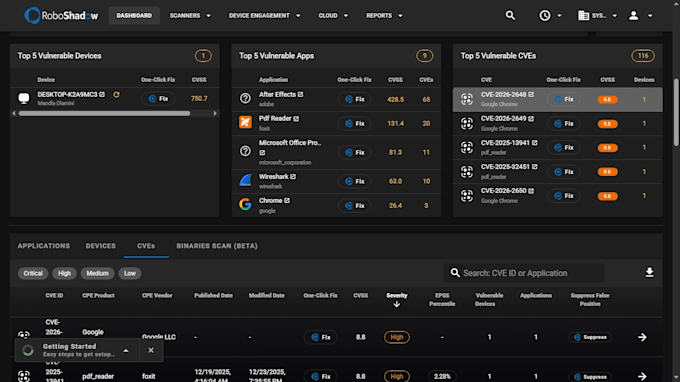680x382 pixels.
Task: Click the orange refresh icon beside DESKTOP-K2A9MC3
Action: (x=116, y=94)
